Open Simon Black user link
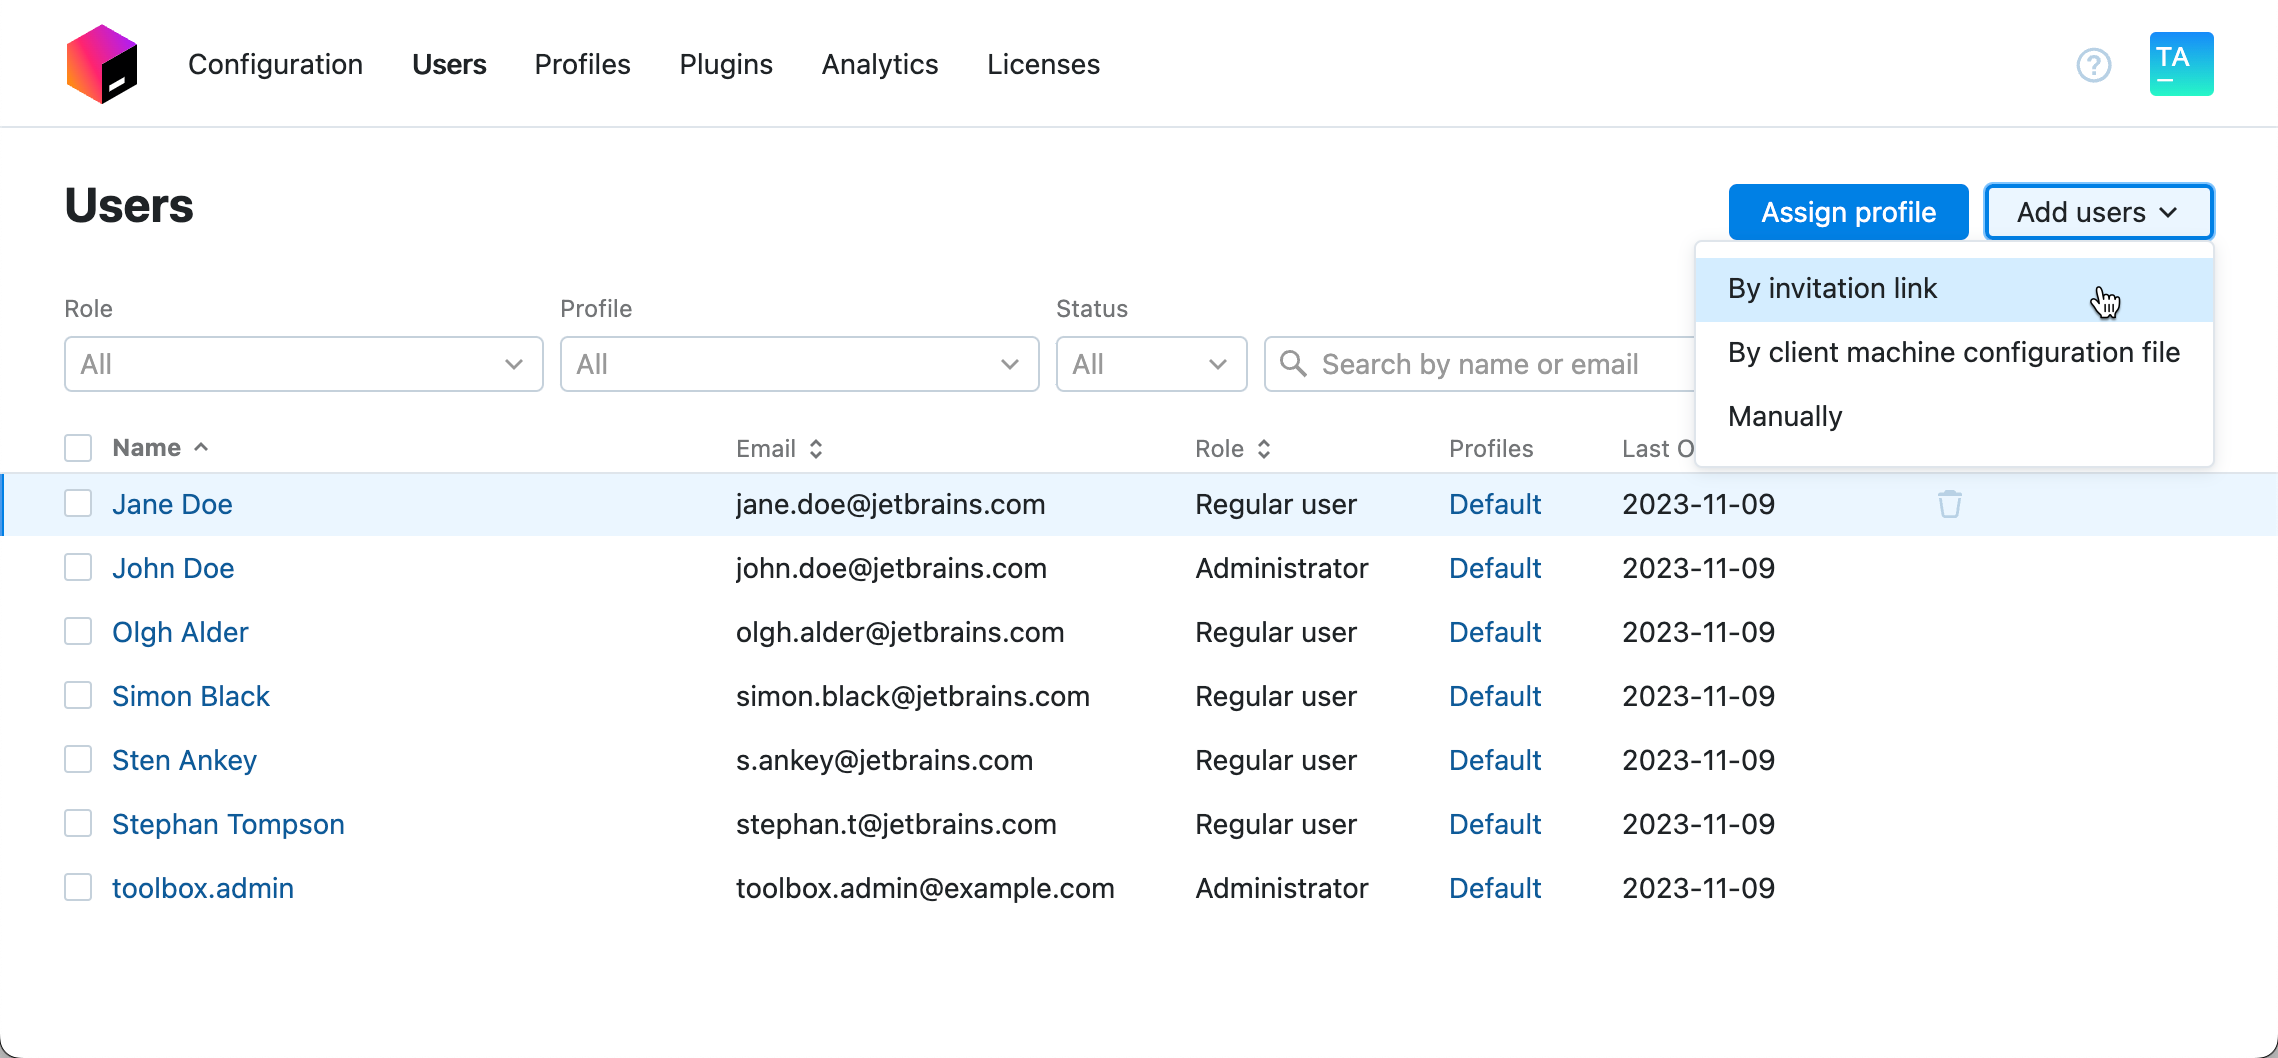 coord(191,696)
